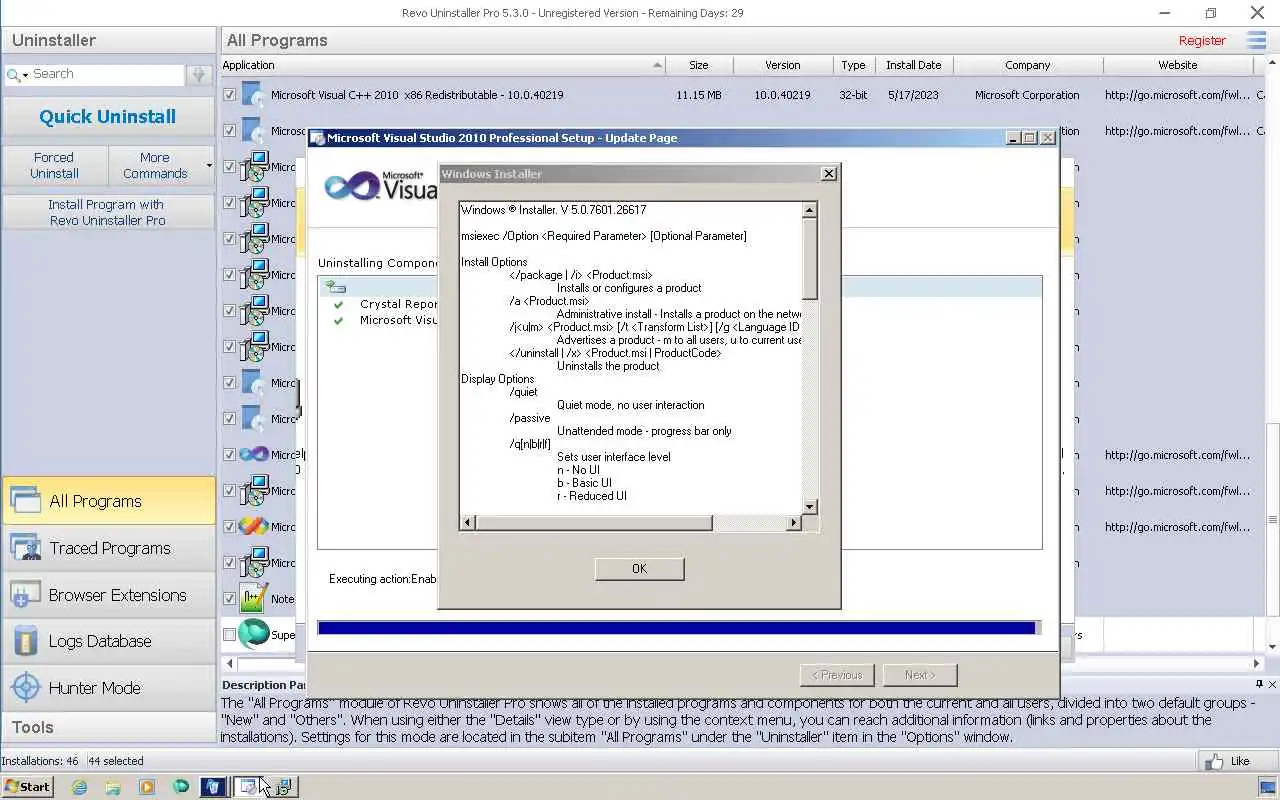The height and width of the screenshot is (800, 1280).
Task: Click the left arrow of the program list horizontal scrollbar
Action: coord(230,663)
